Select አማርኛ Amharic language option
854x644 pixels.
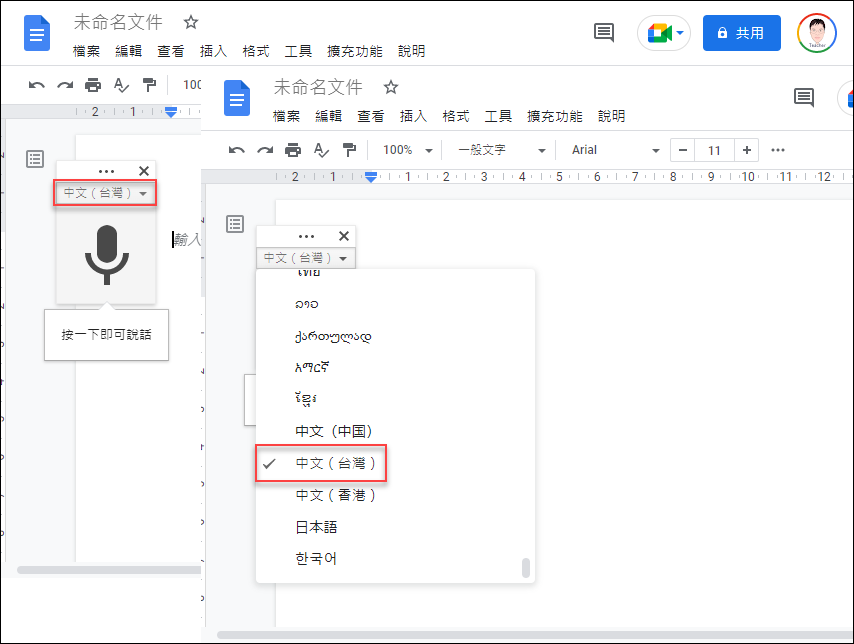click(395, 368)
